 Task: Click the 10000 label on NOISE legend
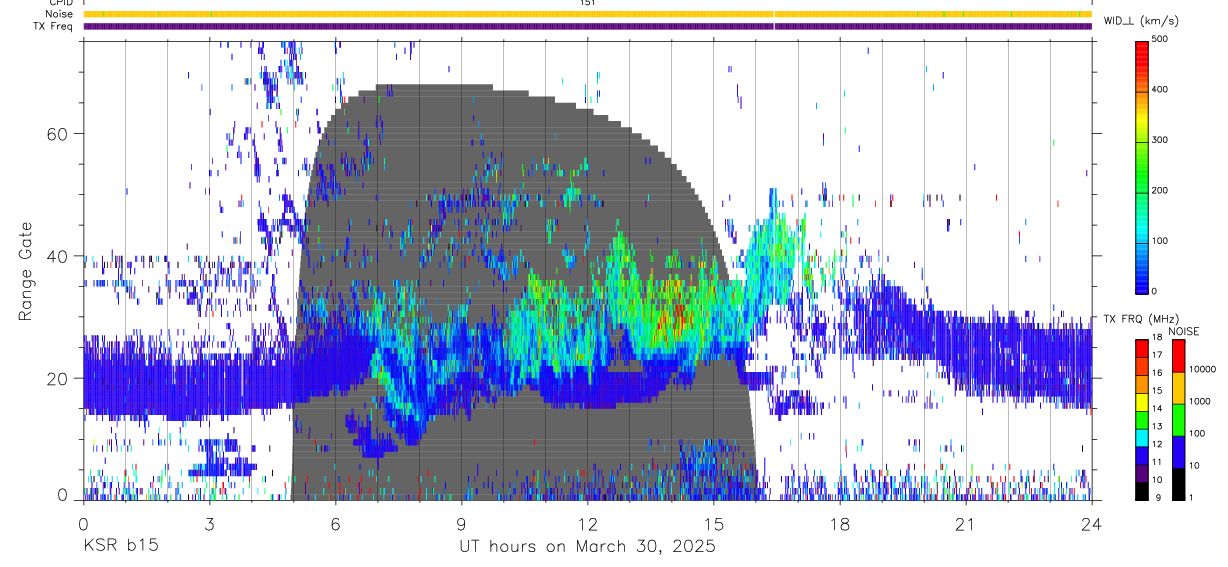(x=1202, y=370)
